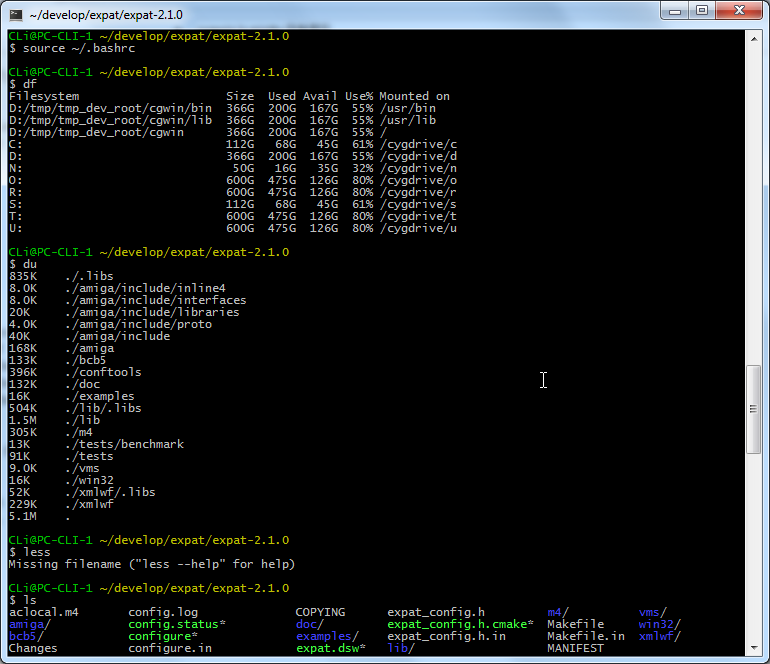This screenshot has height=664, width=770.
Task: Click the scrollbar down arrow
Action: tap(754, 648)
